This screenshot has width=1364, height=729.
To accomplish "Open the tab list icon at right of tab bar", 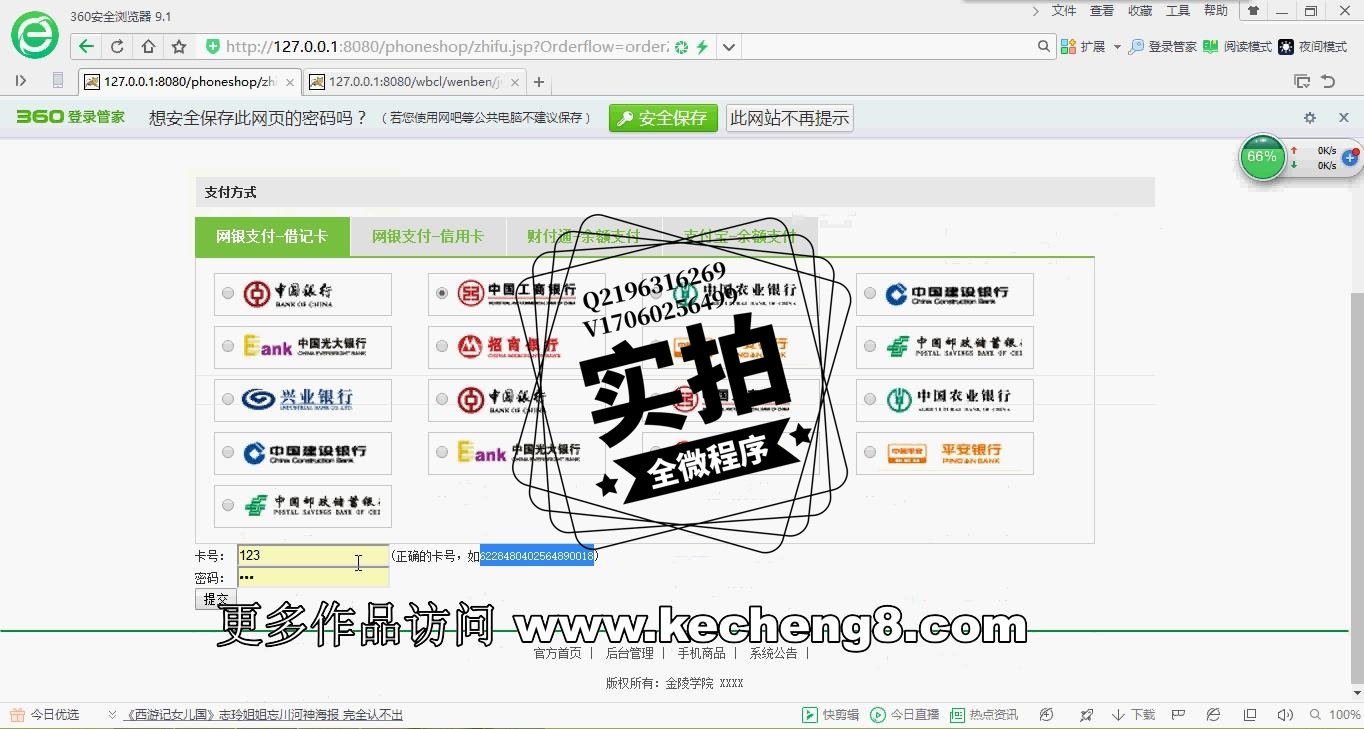I will [x=1302, y=81].
